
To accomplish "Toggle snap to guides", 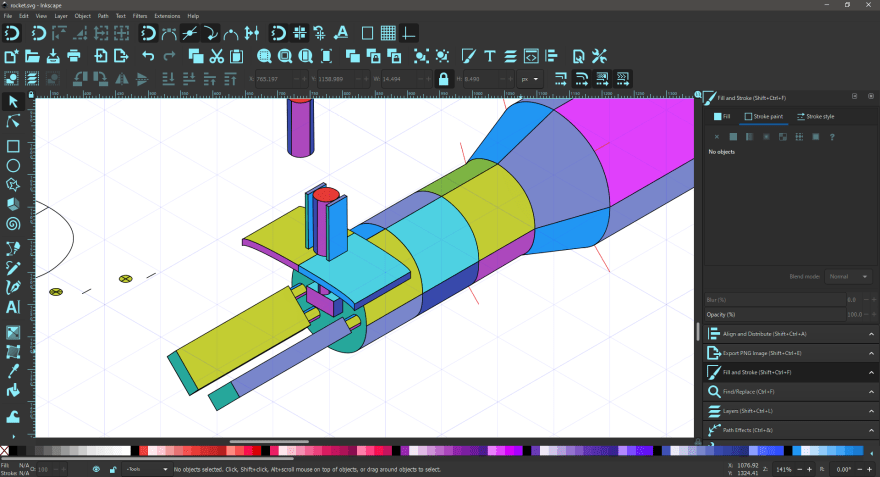I will (409, 33).
